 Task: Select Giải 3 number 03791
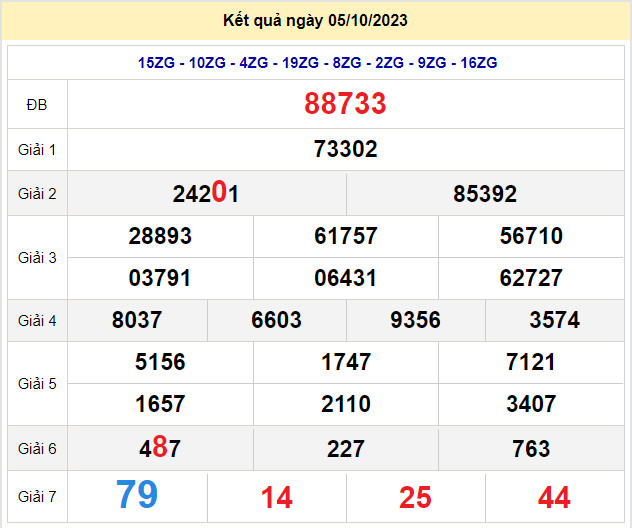tap(160, 278)
